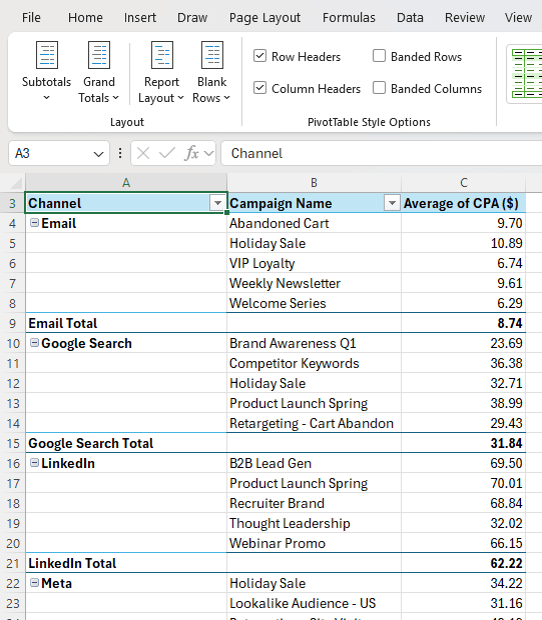
Task: Expand the function list arrow beside fx
Action: [x=209, y=153]
